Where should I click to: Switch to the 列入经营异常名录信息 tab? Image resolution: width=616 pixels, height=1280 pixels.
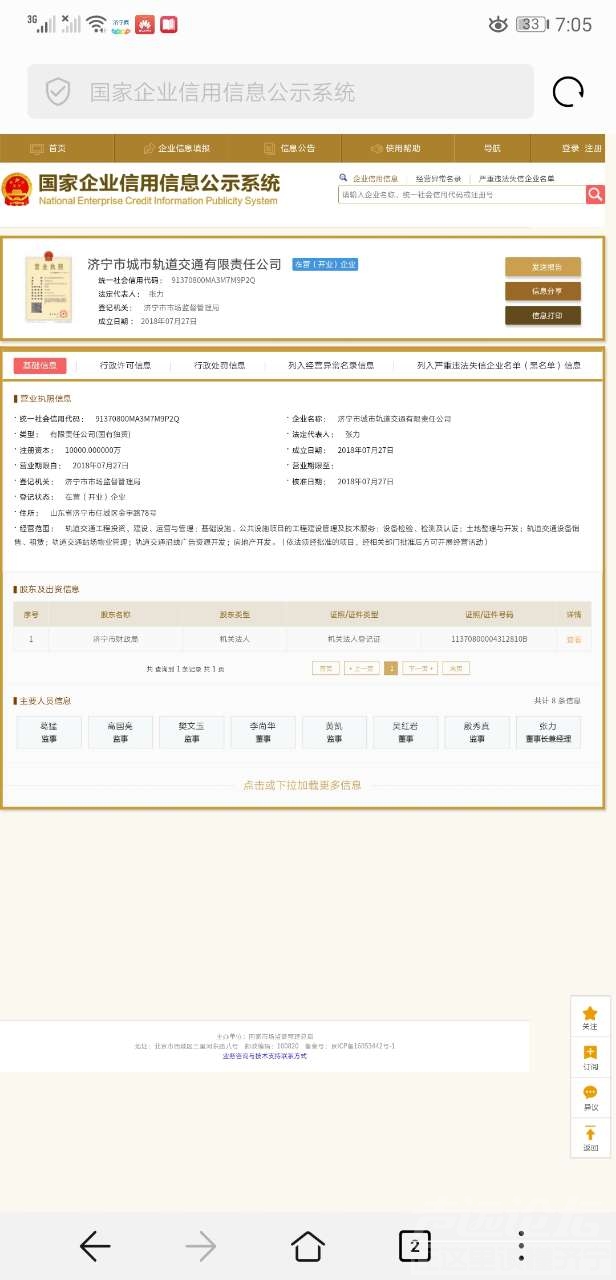coord(331,365)
